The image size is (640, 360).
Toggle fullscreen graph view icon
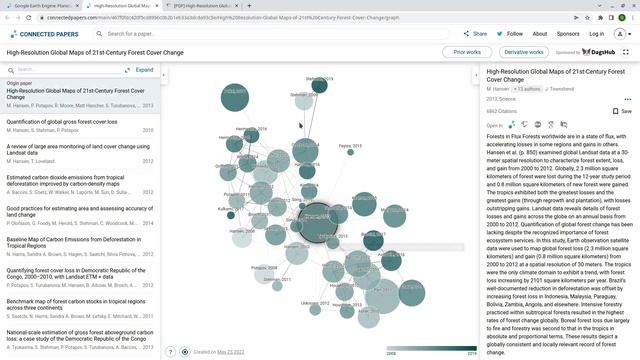[x=626, y=52]
